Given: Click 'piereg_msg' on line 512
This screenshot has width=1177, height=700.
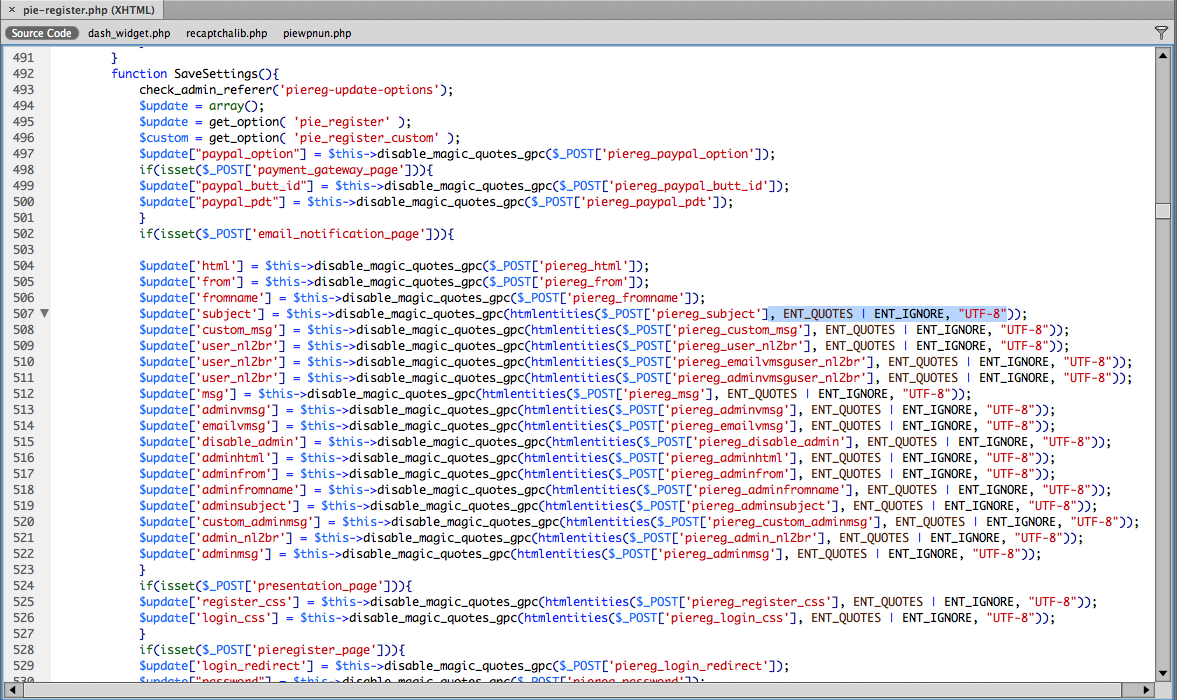Looking at the screenshot, I should coord(668,394).
